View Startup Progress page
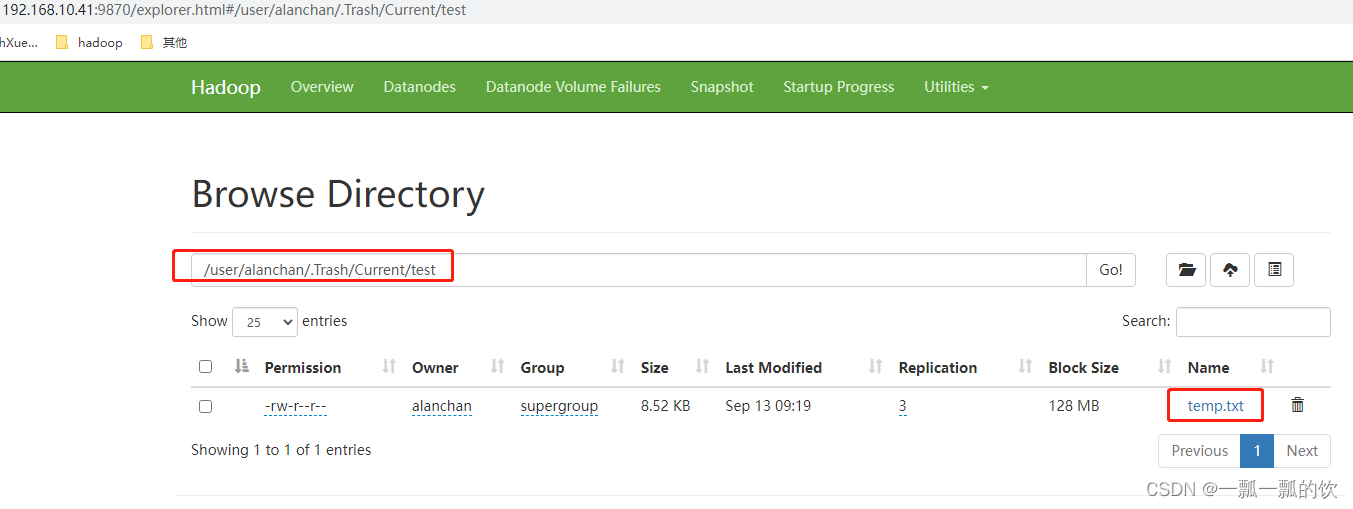The height and width of the screenshot is (509, 1353). [838, 87]
